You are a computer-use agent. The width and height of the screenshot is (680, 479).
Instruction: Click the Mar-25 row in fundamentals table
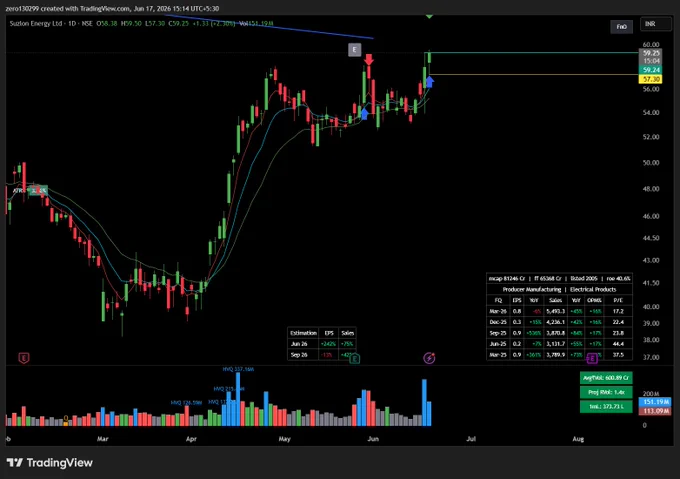click(x=559, y=355)
